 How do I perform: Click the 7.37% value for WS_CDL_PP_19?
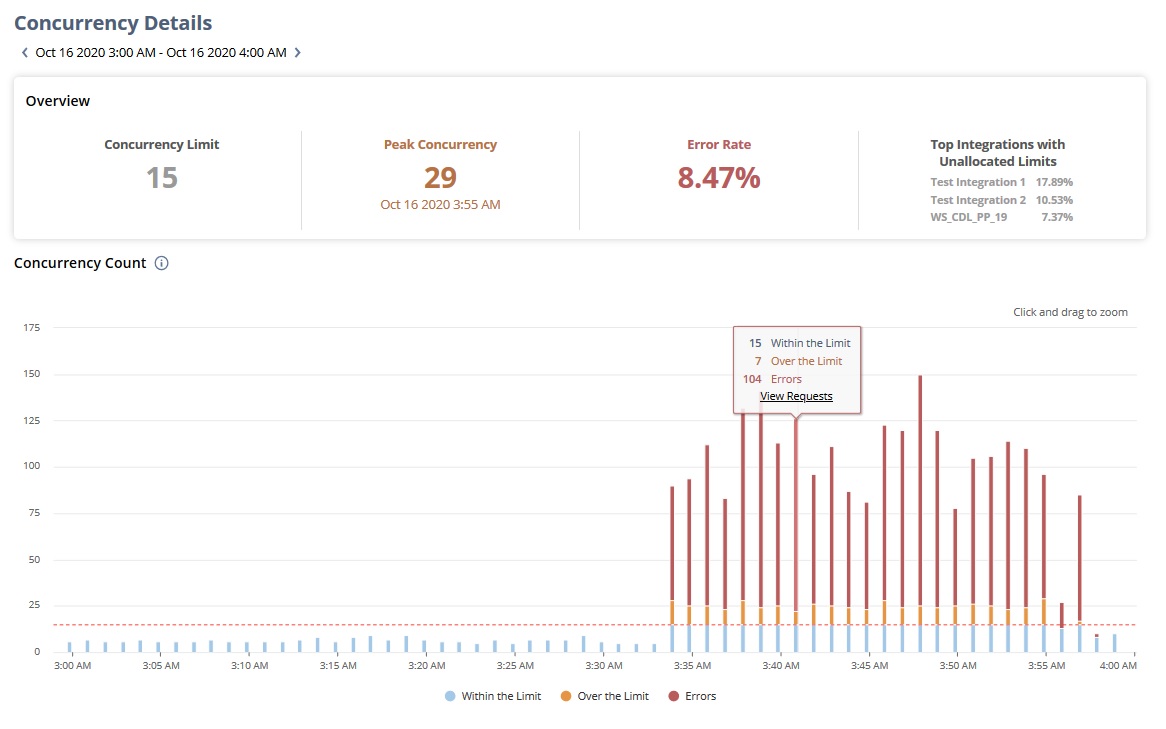click(1057, 217)
